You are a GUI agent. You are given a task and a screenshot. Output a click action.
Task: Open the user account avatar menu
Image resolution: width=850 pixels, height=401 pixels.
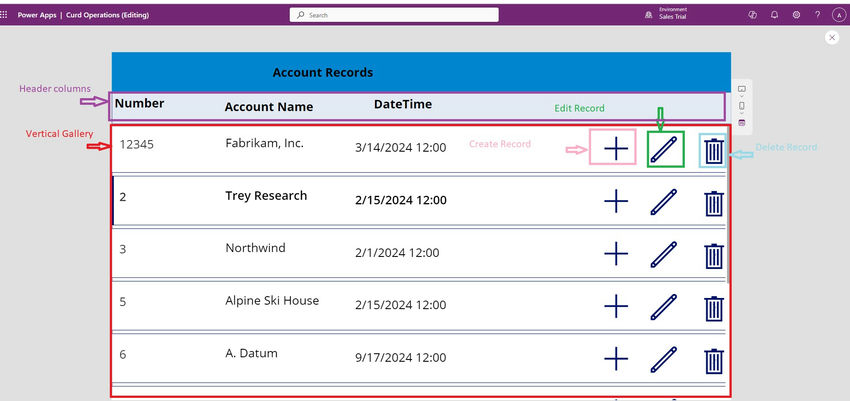pos(839,15)
